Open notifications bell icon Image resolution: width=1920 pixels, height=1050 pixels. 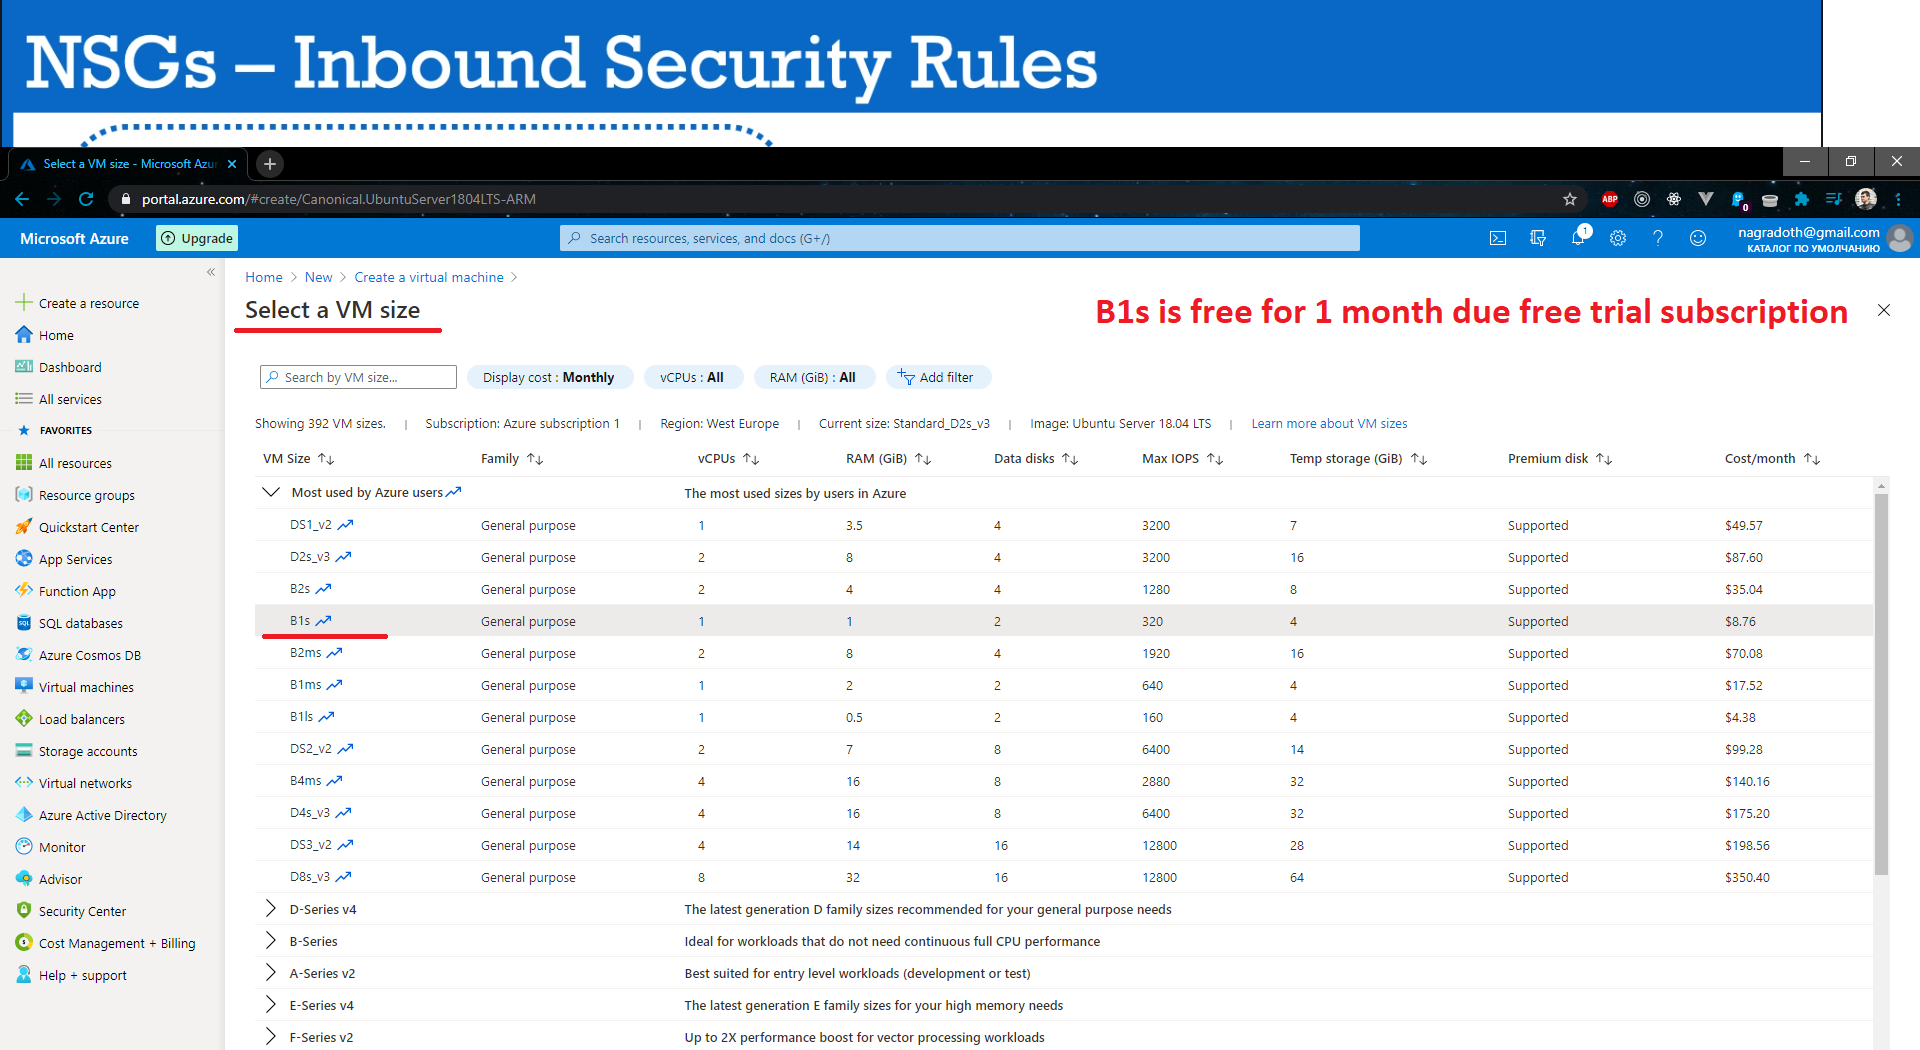tap(1578, 238)
